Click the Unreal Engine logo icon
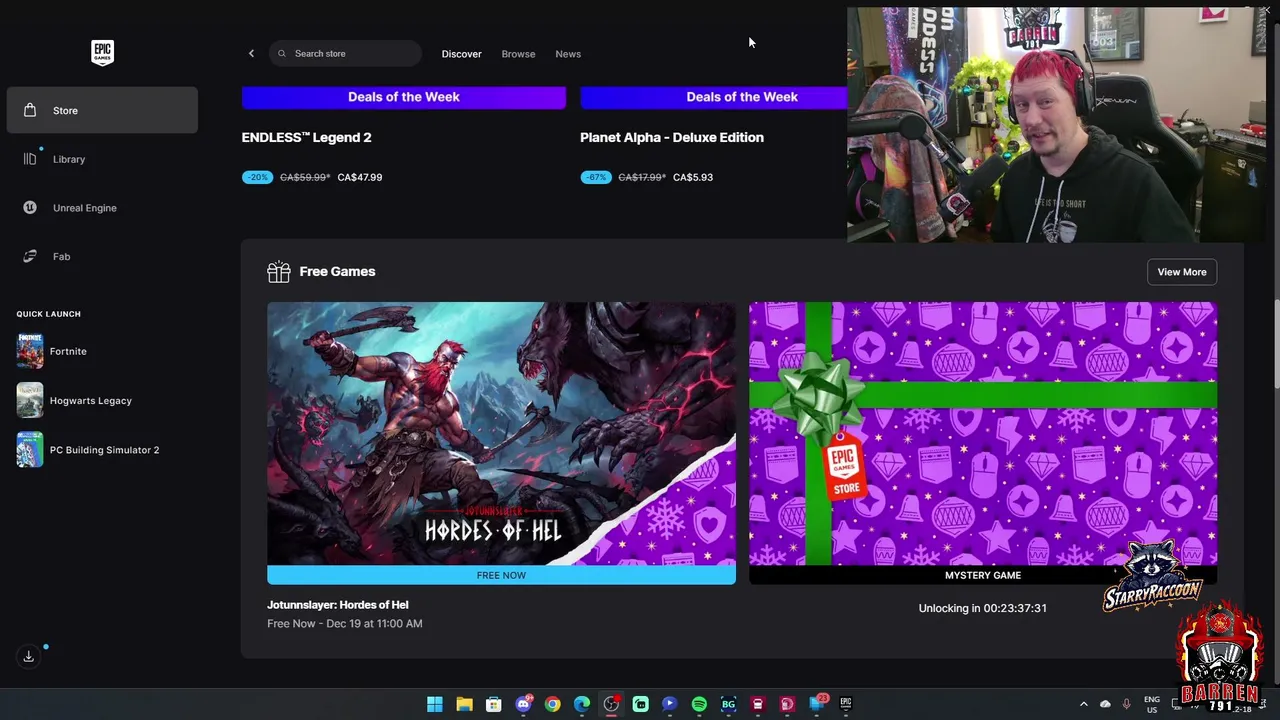 pyautogui.click(x=30, y=208)
